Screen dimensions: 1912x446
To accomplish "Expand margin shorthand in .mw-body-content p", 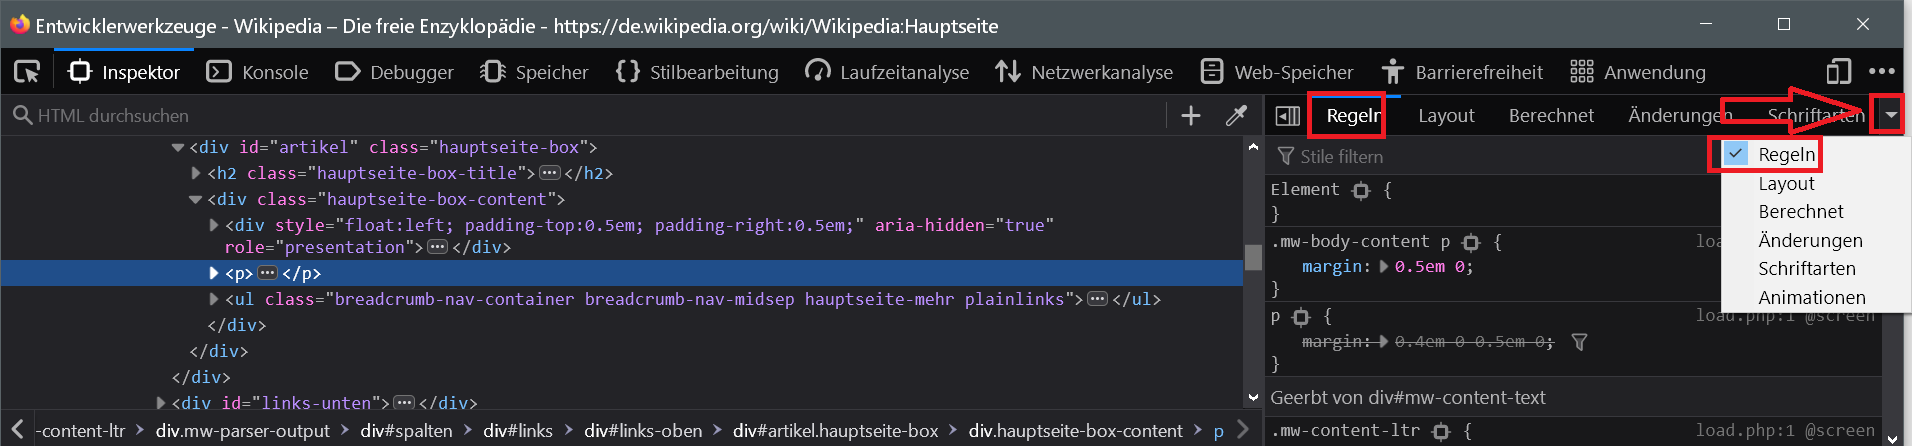I will click(1384, 267).
